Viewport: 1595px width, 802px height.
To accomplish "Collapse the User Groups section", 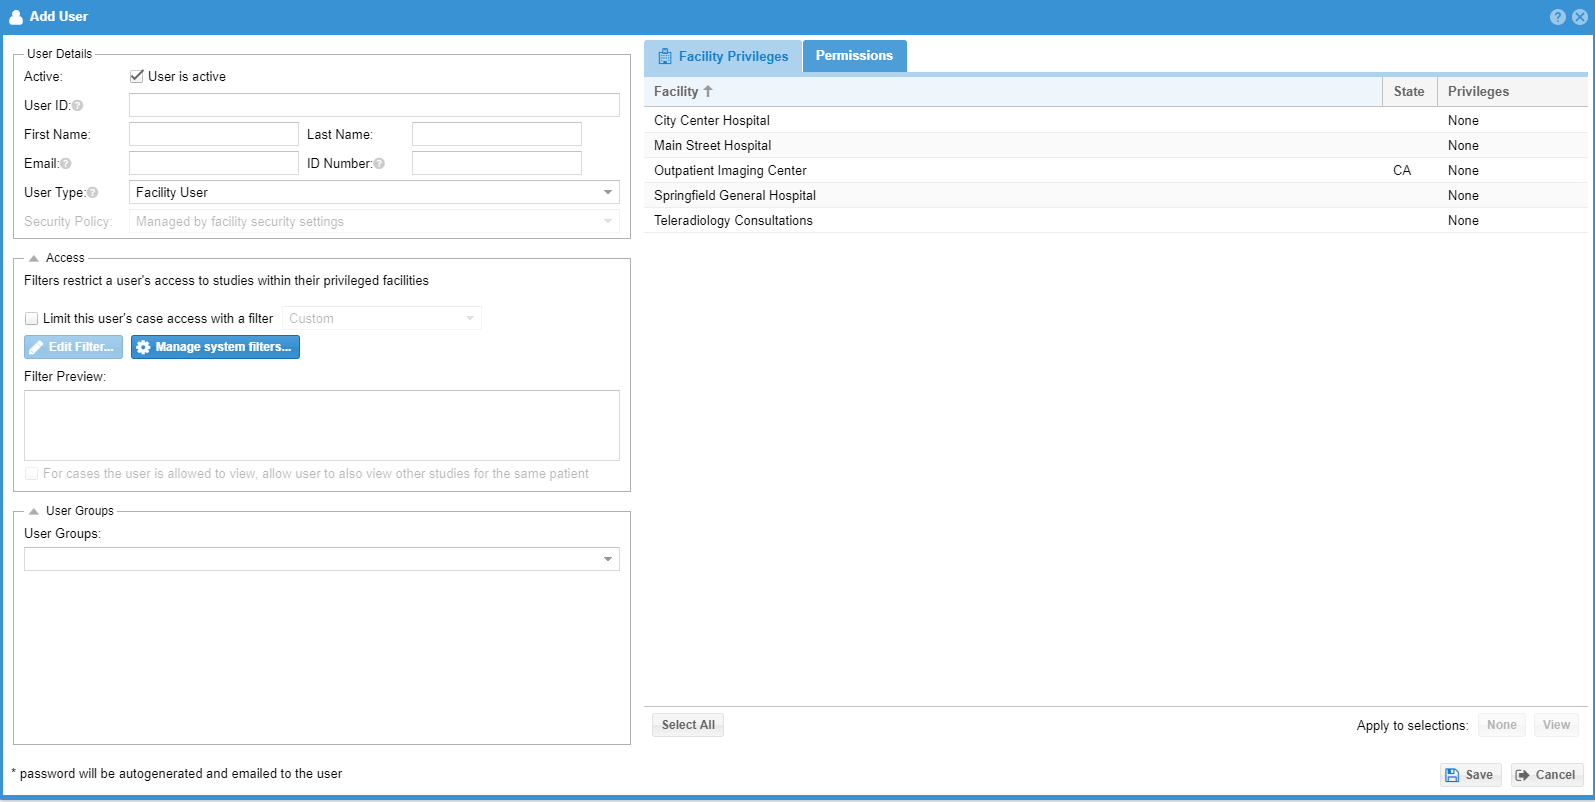I will (34, 511).
